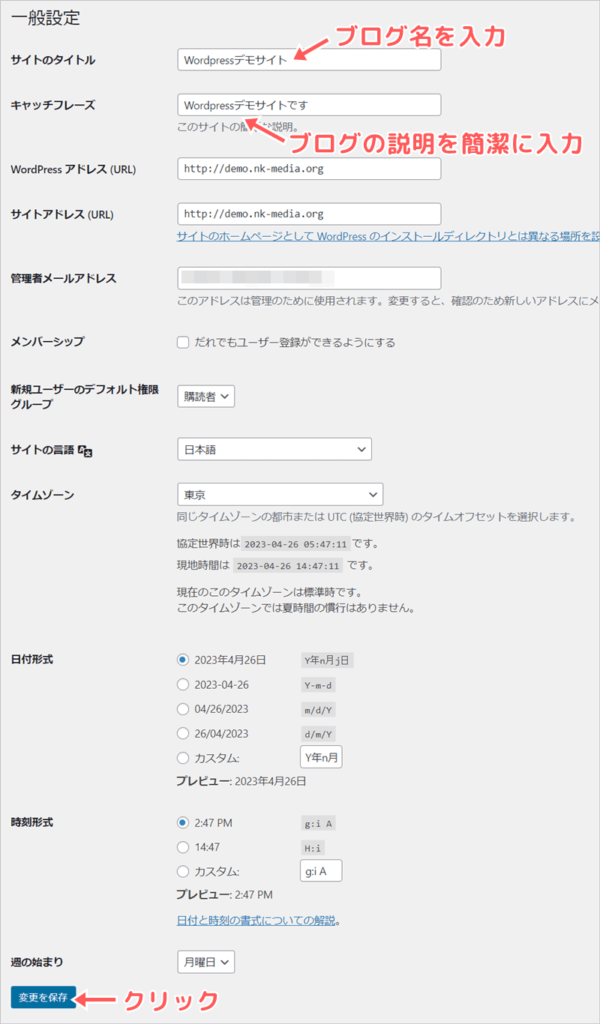The height and width of the screenshot is (1024, 600).
Task: Enable the だれでもユーザー登録ができるようにする checkbox
Action: point(183,342)
